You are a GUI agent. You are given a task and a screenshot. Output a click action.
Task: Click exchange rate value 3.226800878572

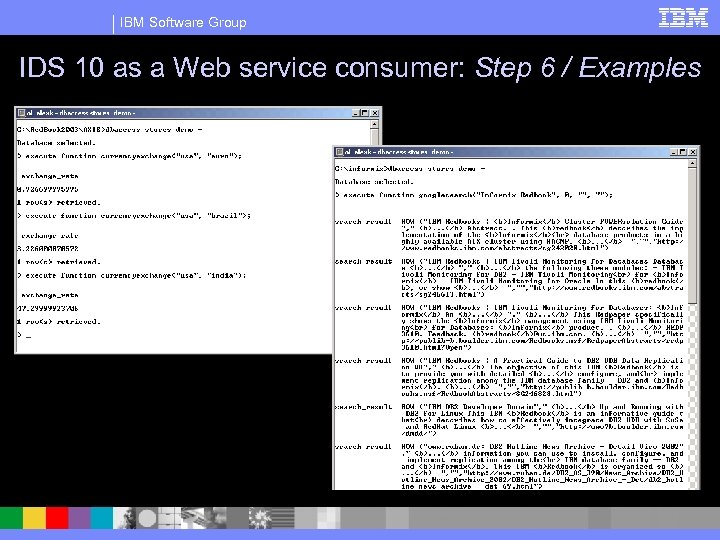point(48,248)
